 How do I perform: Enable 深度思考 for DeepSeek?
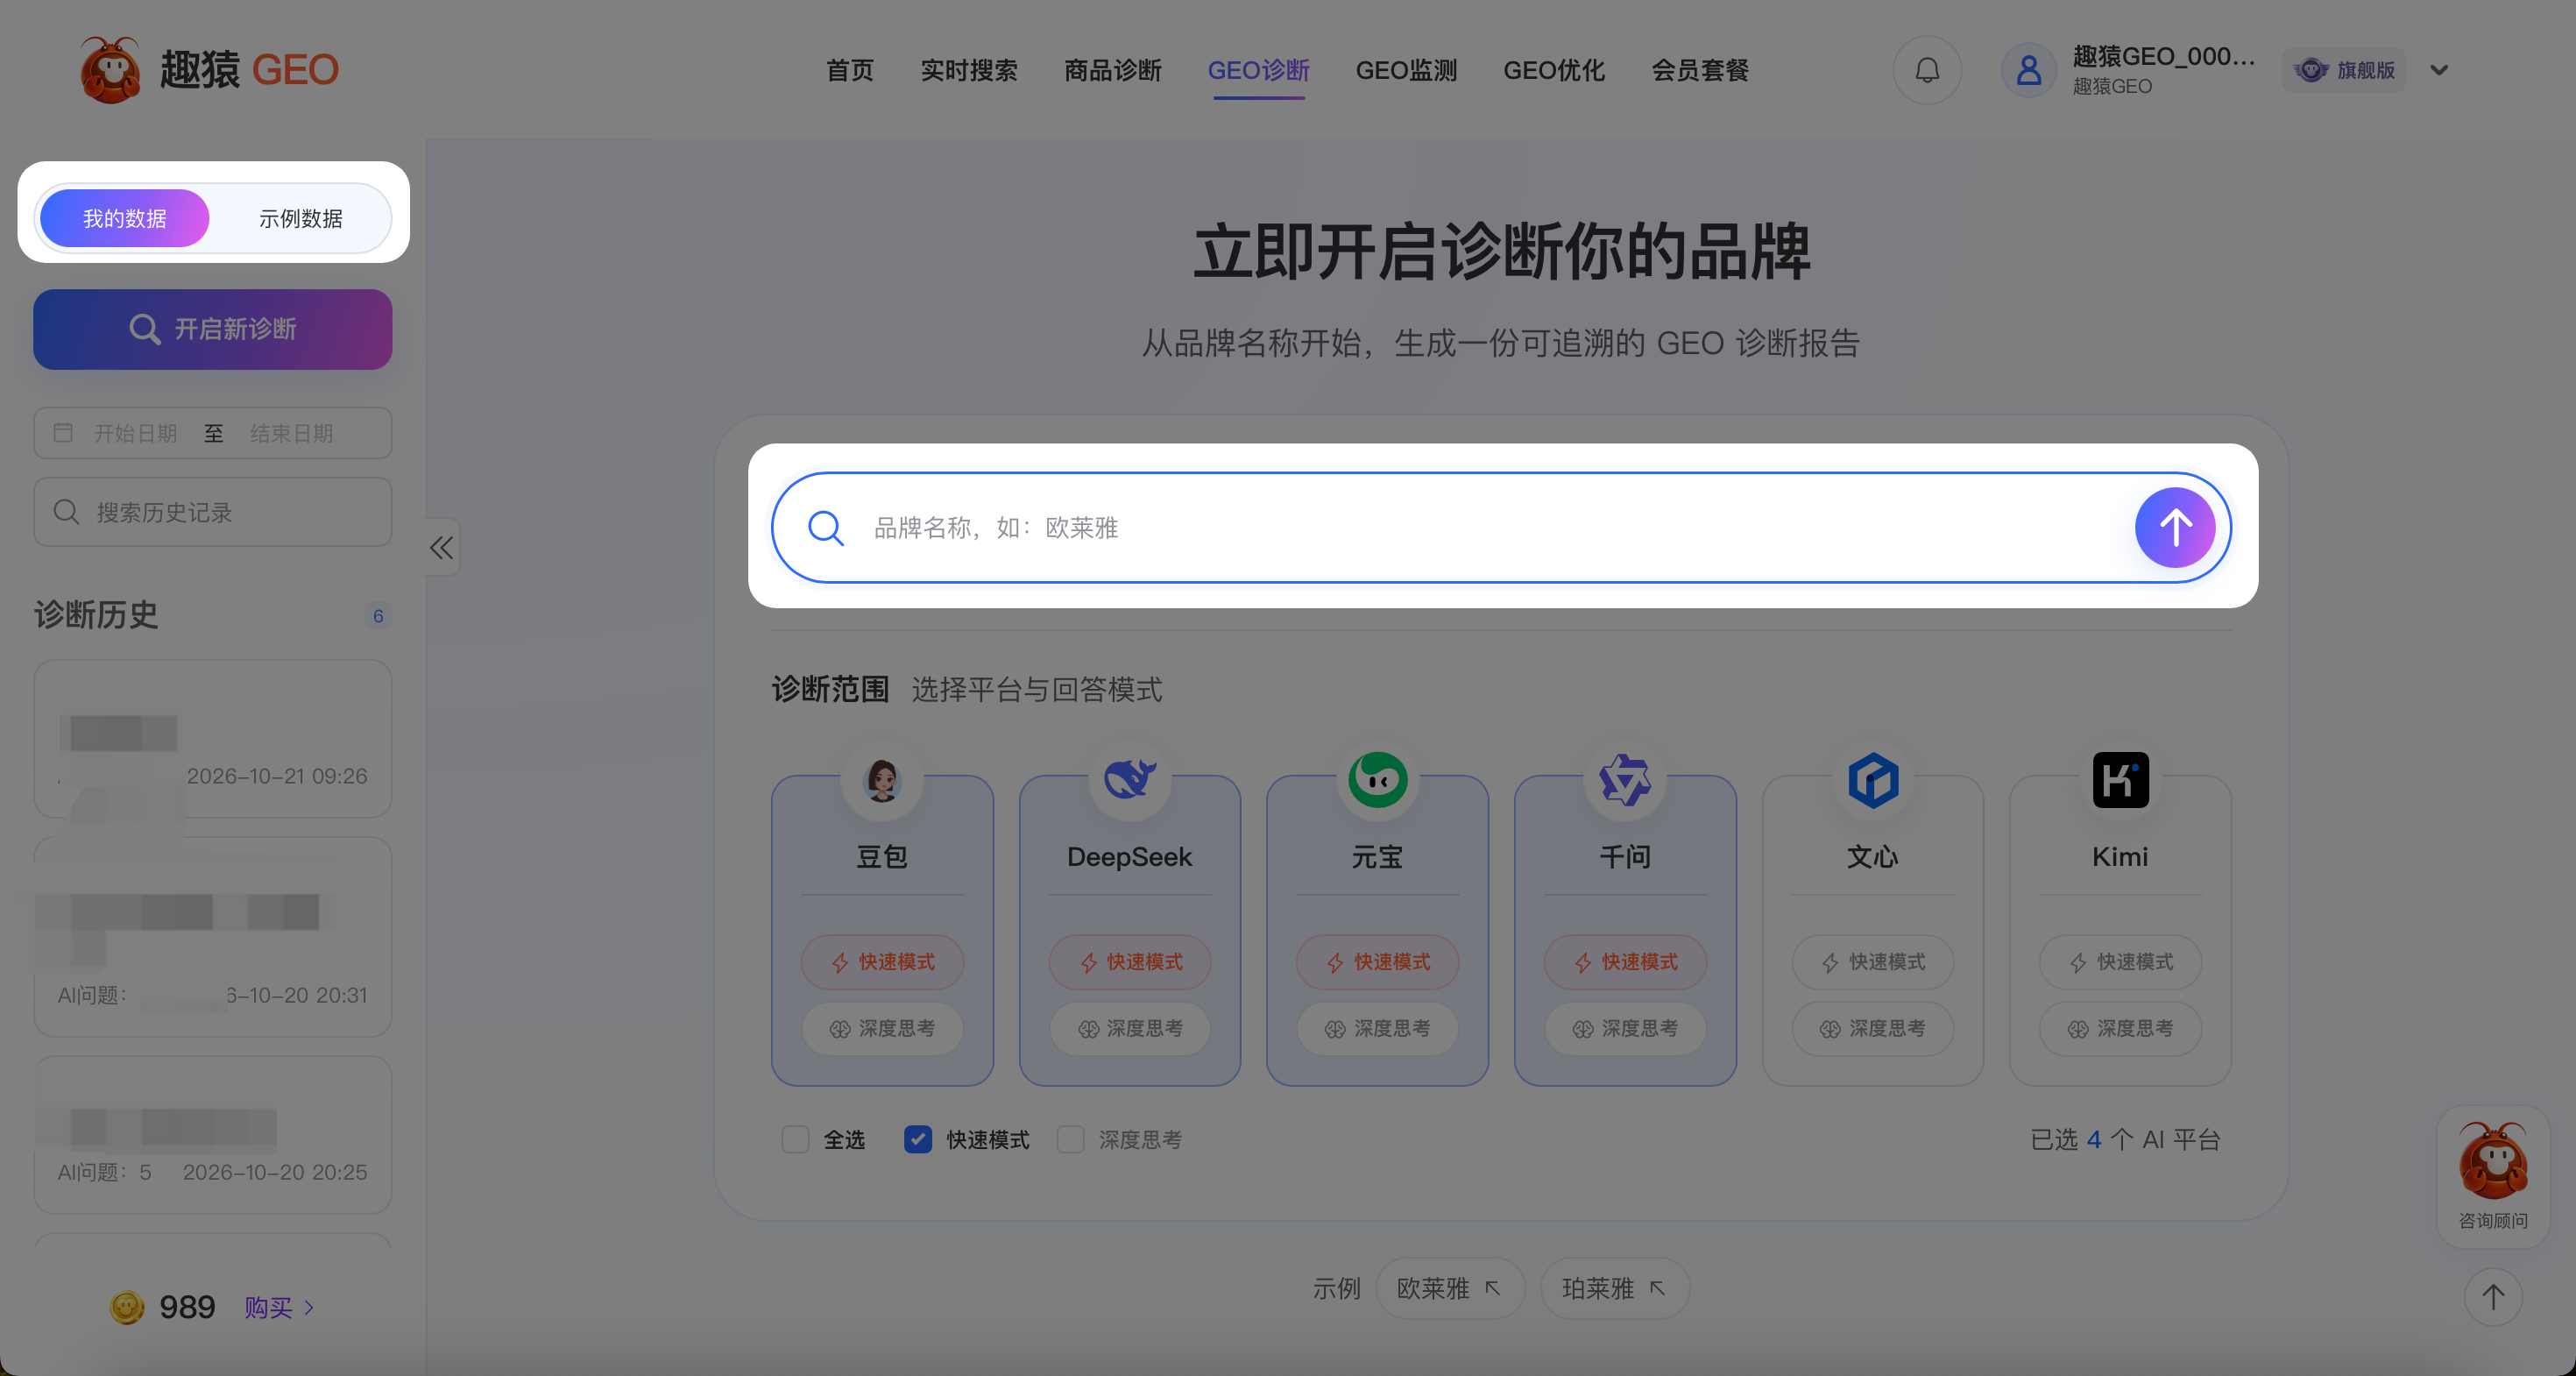(1129, 1028)
